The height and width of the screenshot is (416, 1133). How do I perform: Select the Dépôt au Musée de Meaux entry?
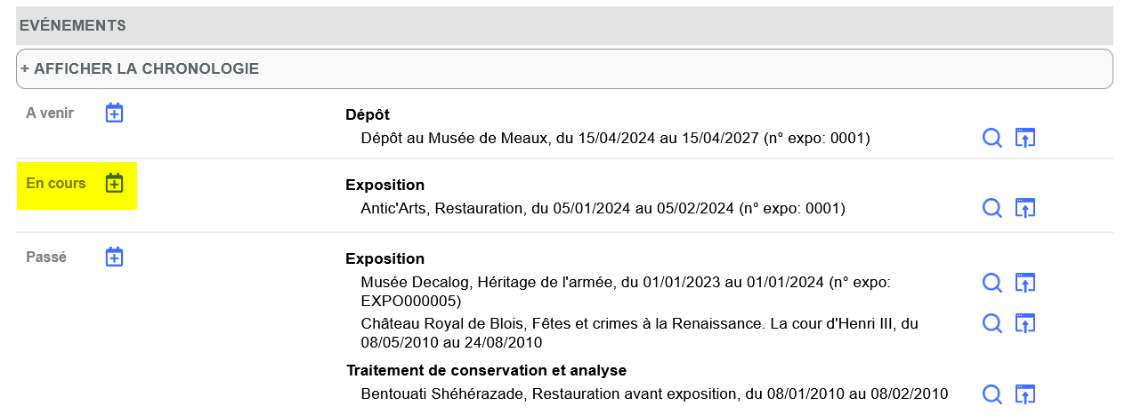[x=615, y=138]
